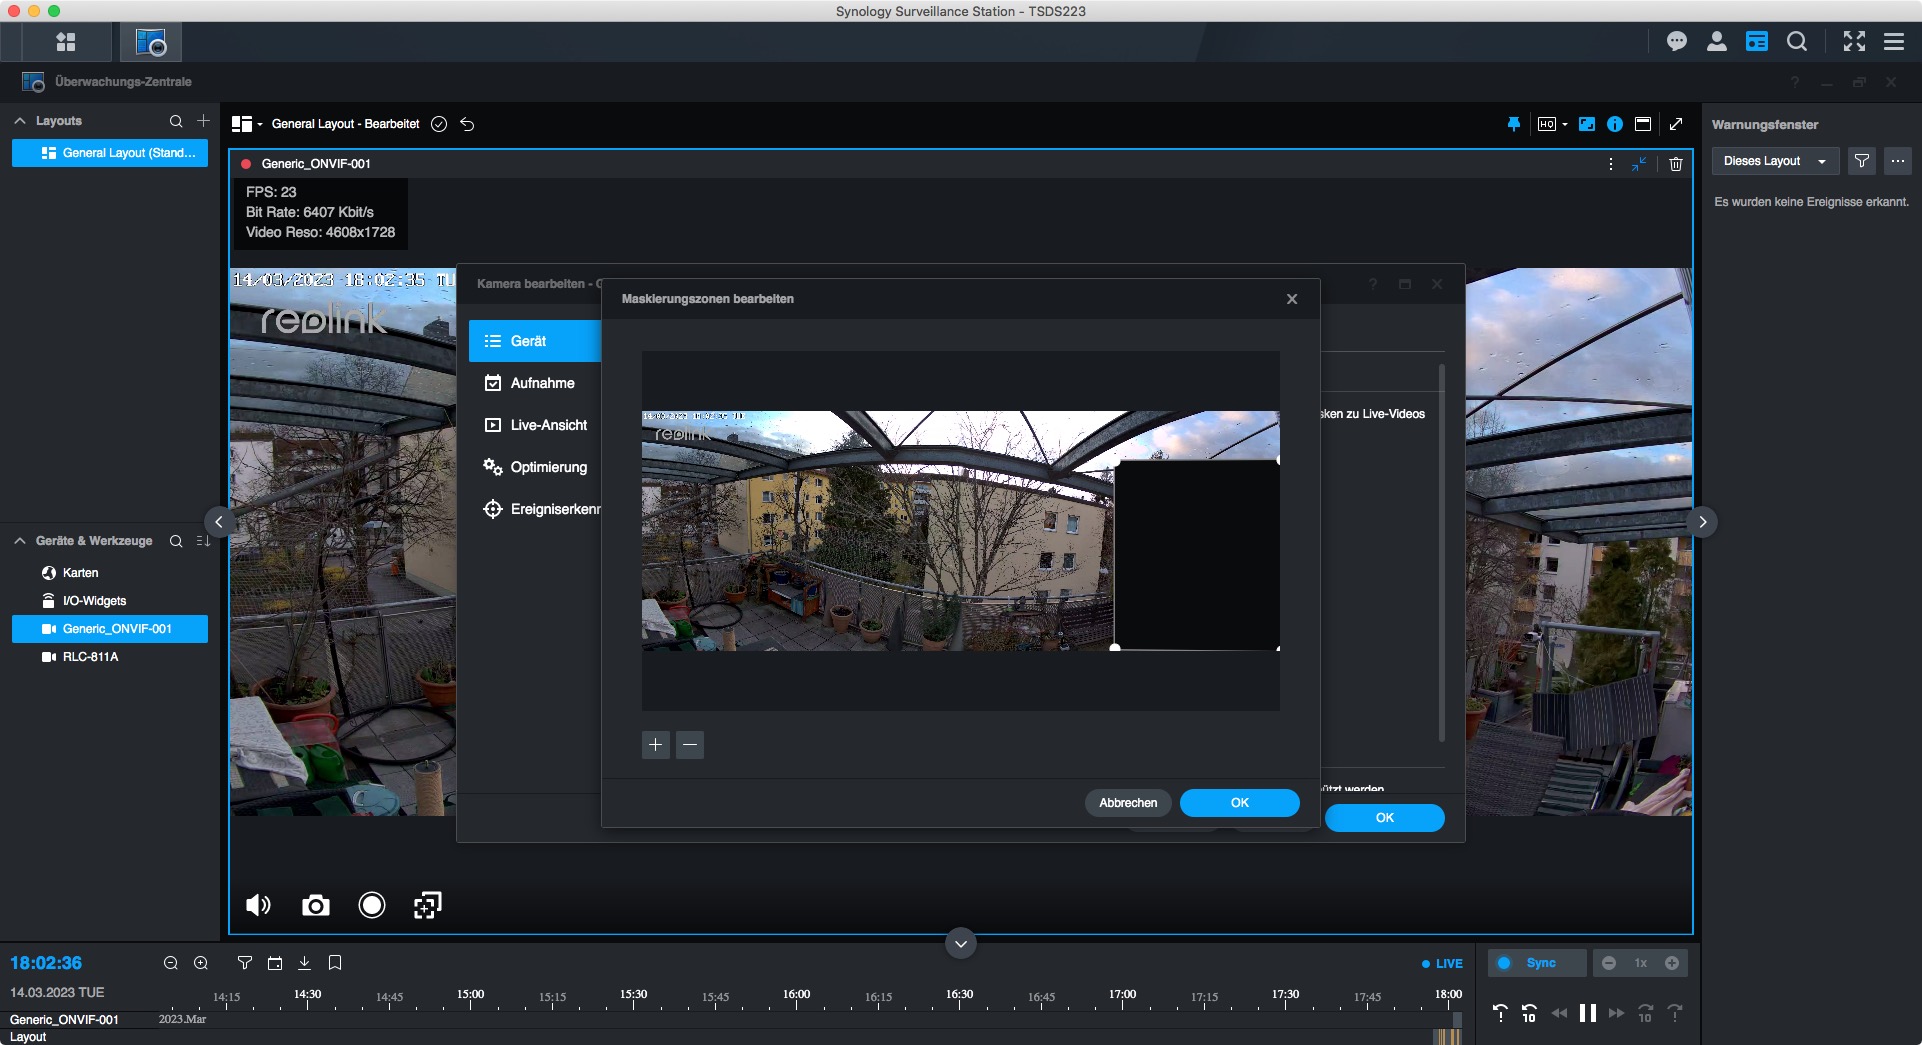Click Abbrechen in masking zone dialog
This screenshot has height=1045, width=1922.
tap(1128, 803)
